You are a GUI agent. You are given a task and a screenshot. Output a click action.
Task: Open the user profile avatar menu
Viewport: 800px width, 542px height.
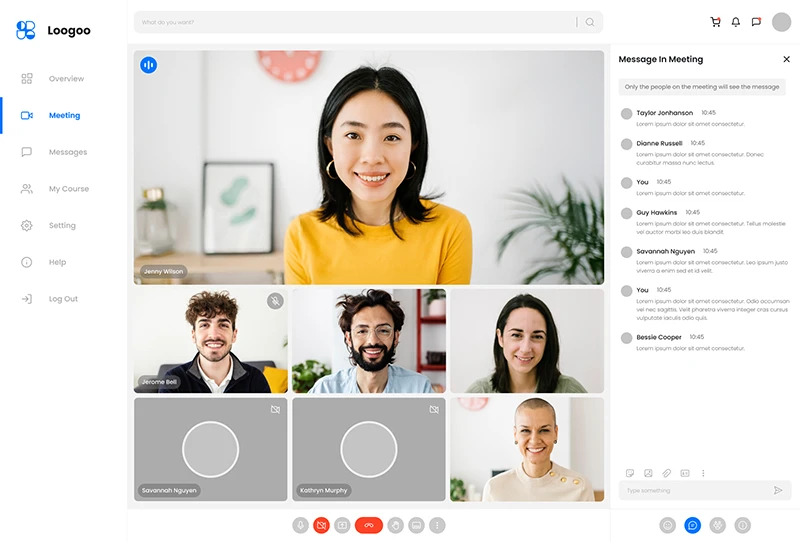[781, 22]
